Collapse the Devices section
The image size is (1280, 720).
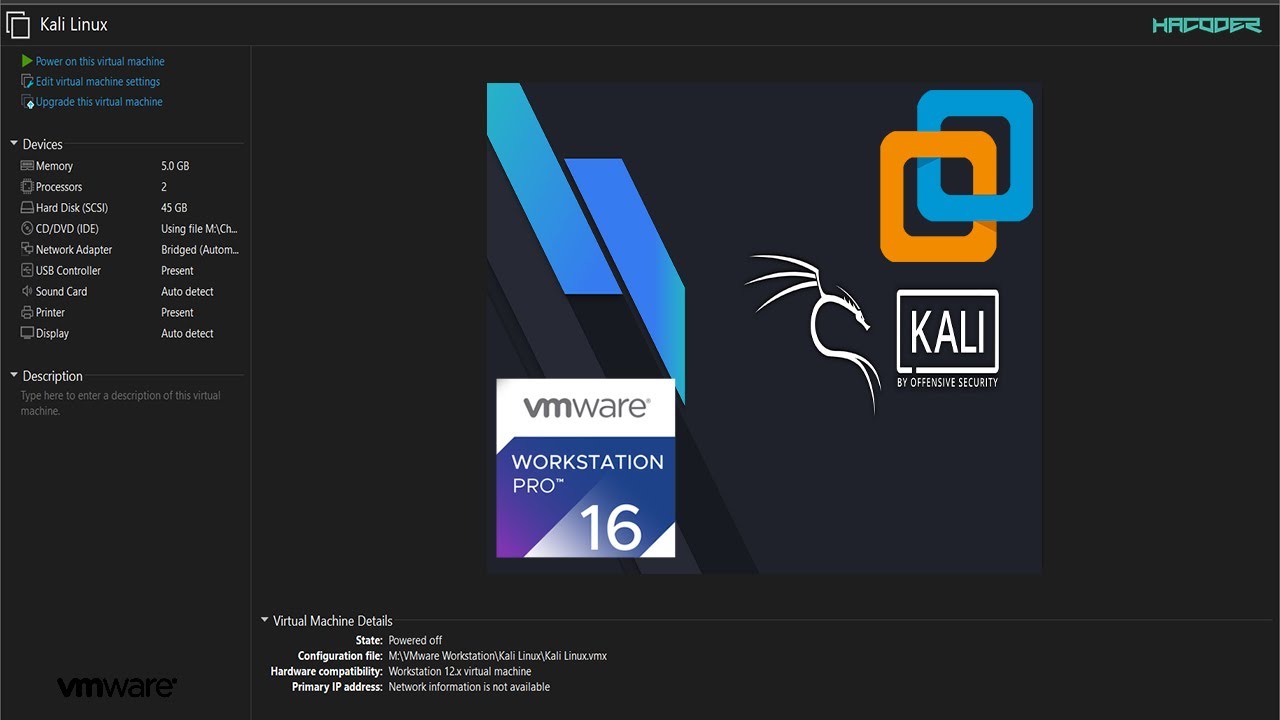coord(14,144)
